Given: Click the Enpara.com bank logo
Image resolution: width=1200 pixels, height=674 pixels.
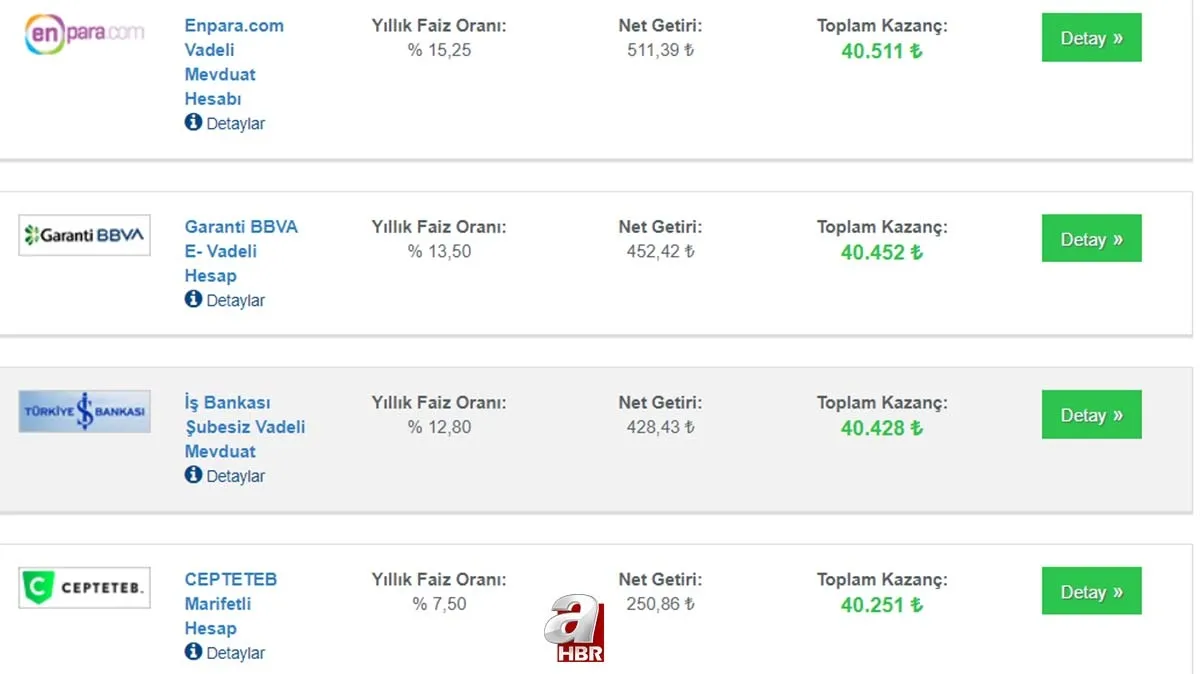Looking at the screenshot, I should click(x=84, y=34).
